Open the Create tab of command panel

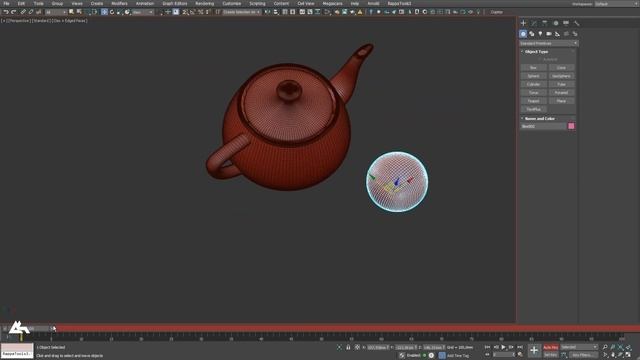point(523,23)
